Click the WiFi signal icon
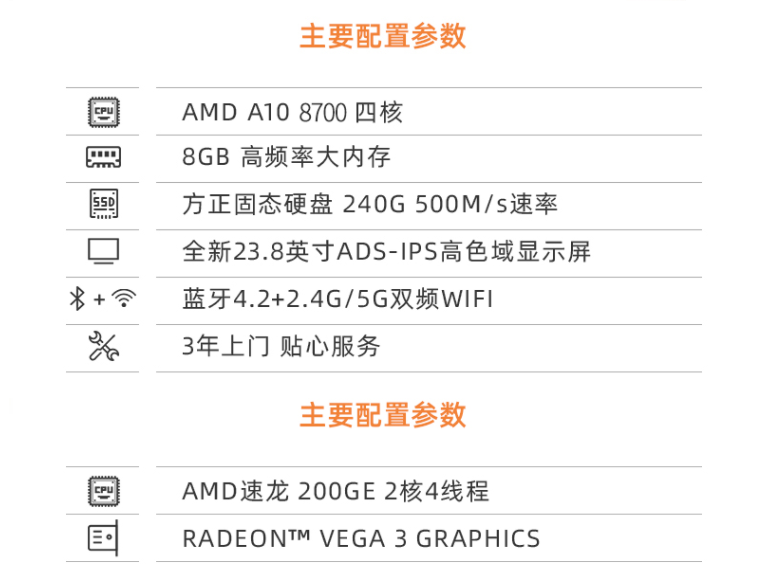This screenshot has height=564, width=778. [124, 298]
